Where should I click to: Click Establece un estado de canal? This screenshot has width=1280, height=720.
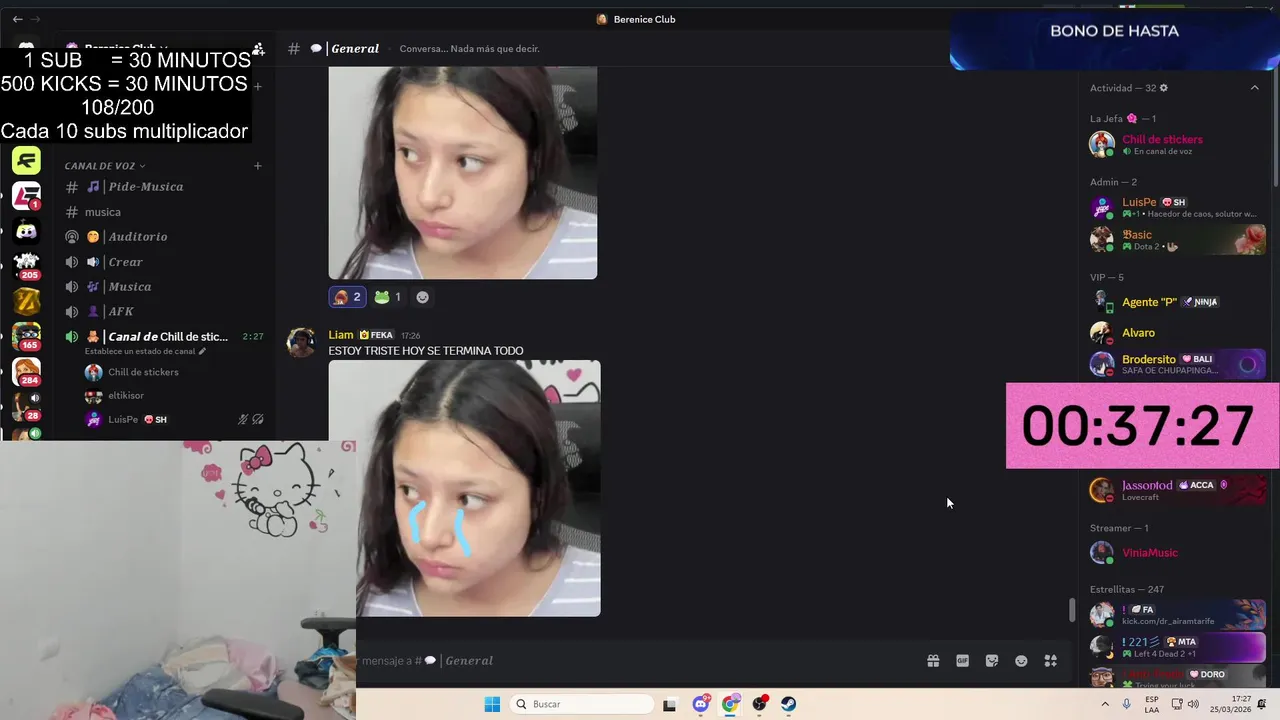[x=140, y=351]
